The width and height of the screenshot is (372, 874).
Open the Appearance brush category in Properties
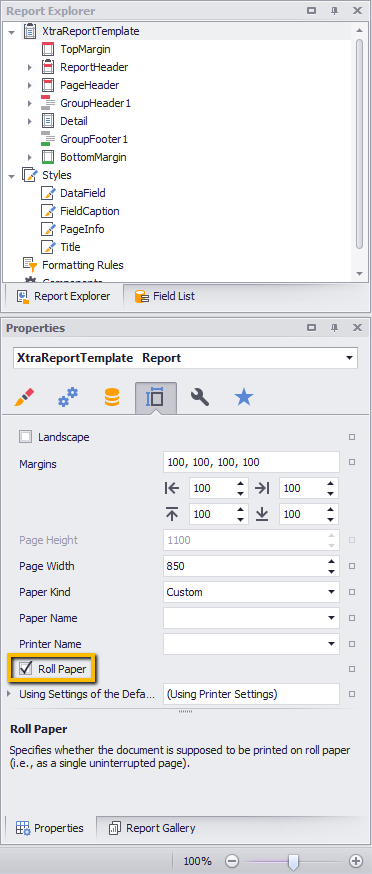(x=24, y=397)
